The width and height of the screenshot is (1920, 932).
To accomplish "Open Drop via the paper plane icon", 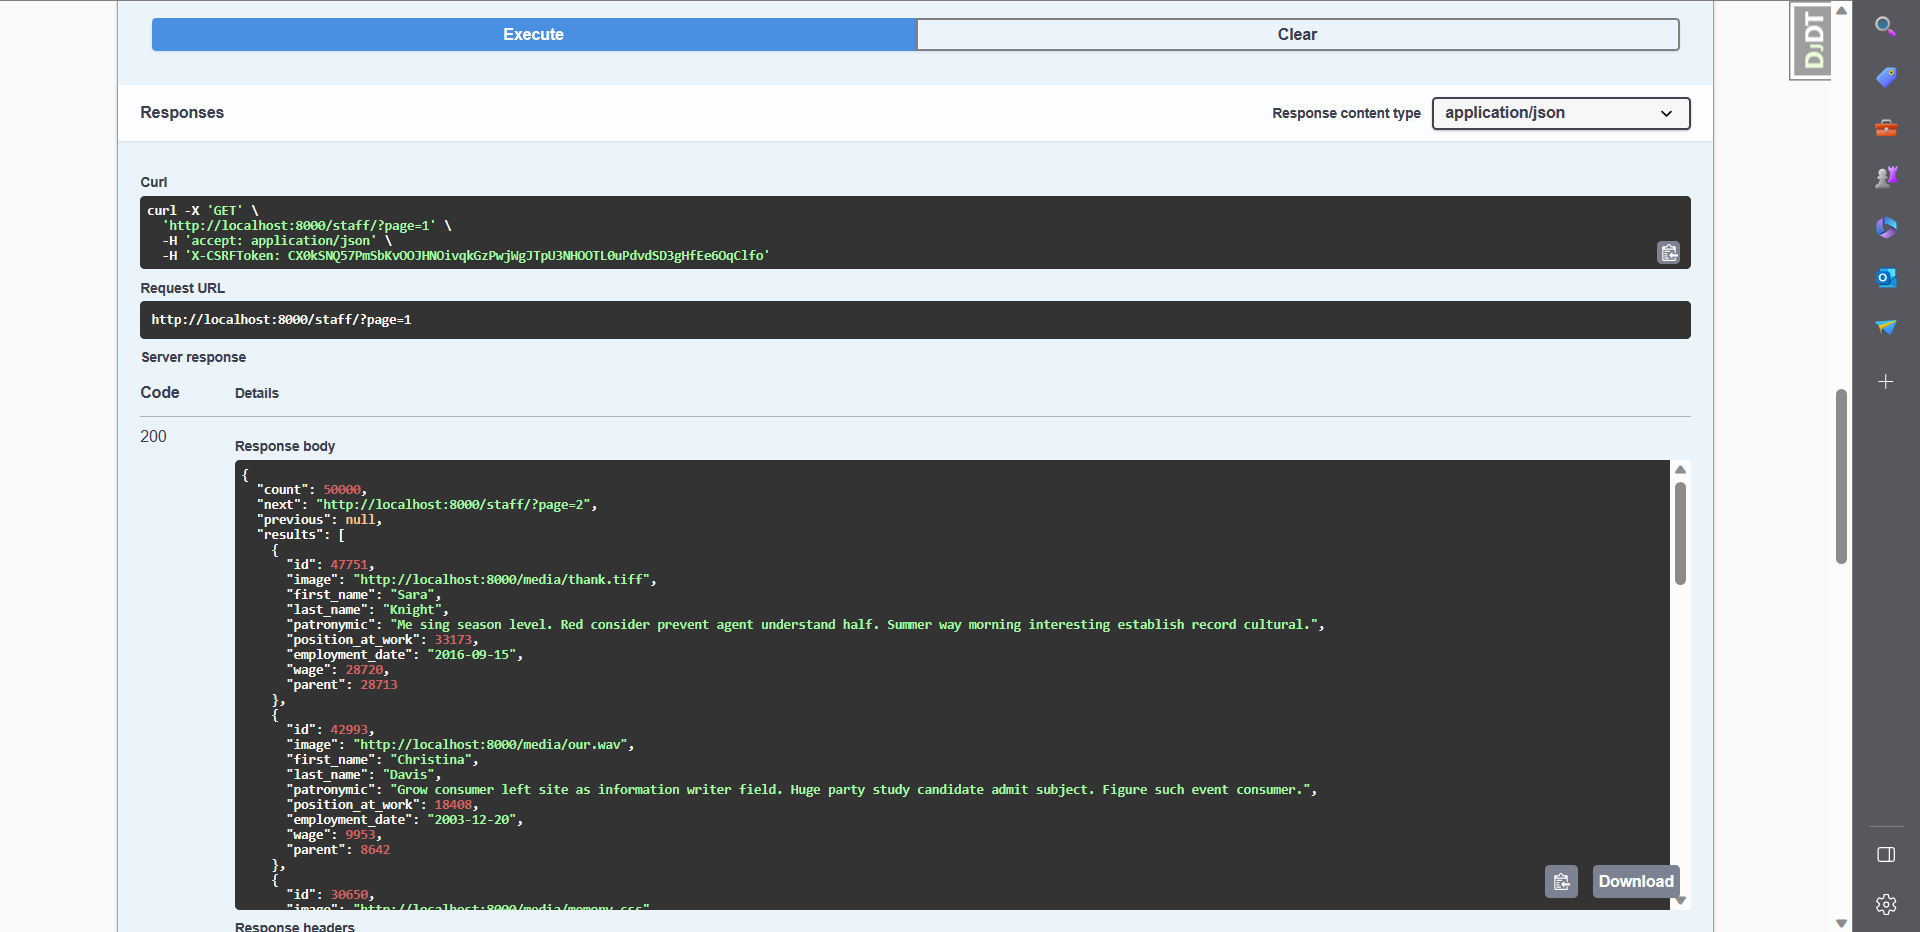I will tap(1886, 327).
